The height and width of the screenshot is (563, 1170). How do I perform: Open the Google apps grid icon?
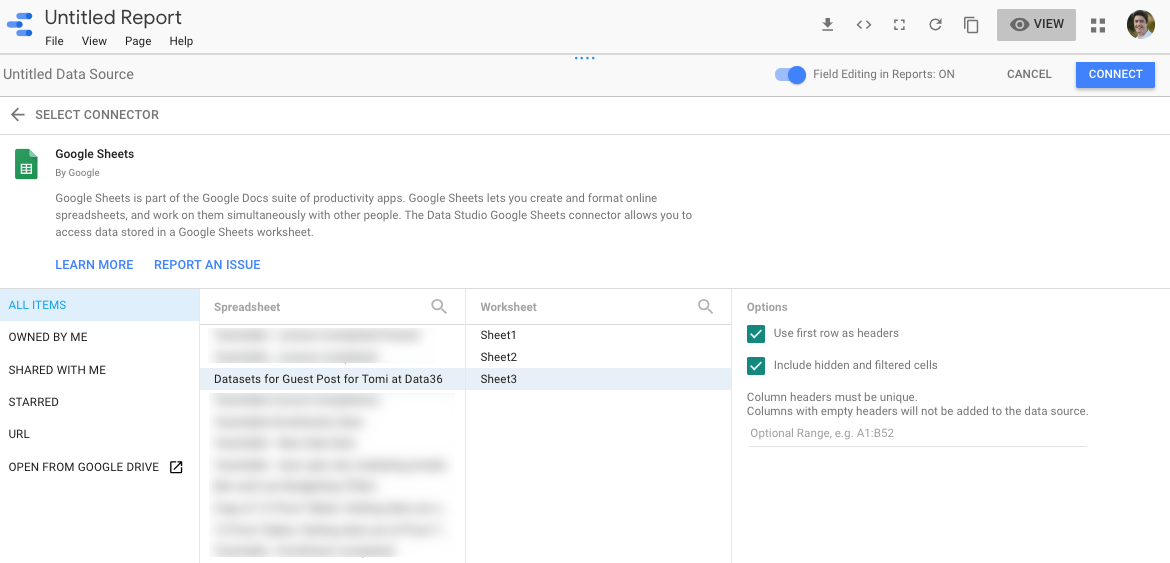(x=1098, y=25)
